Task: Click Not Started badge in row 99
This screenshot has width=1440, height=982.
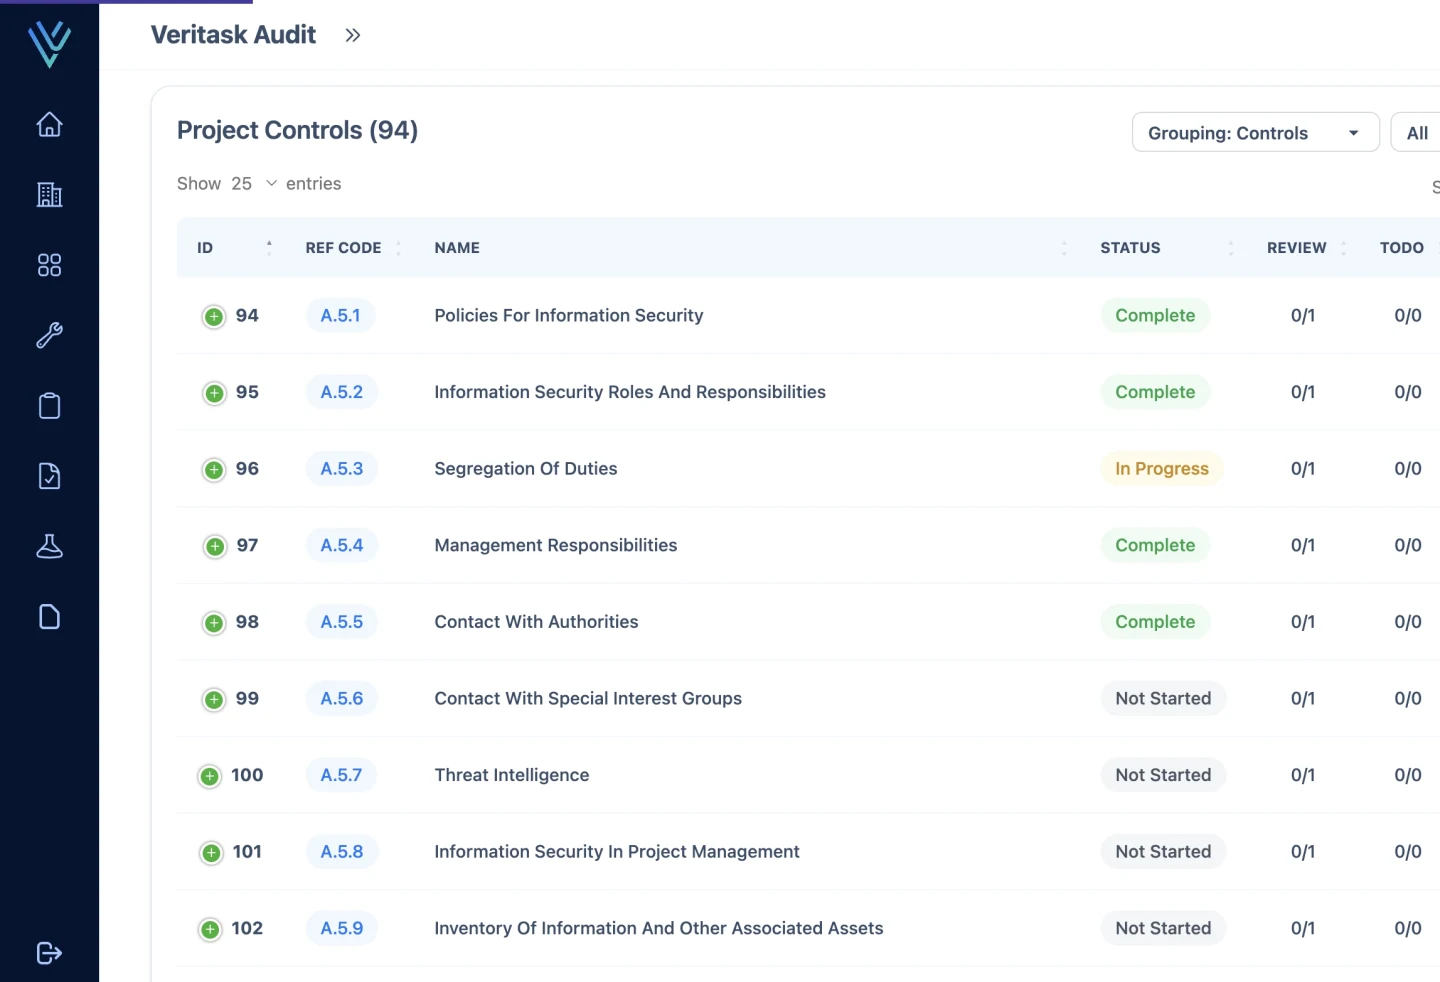Action: (x=1163, y=698)
